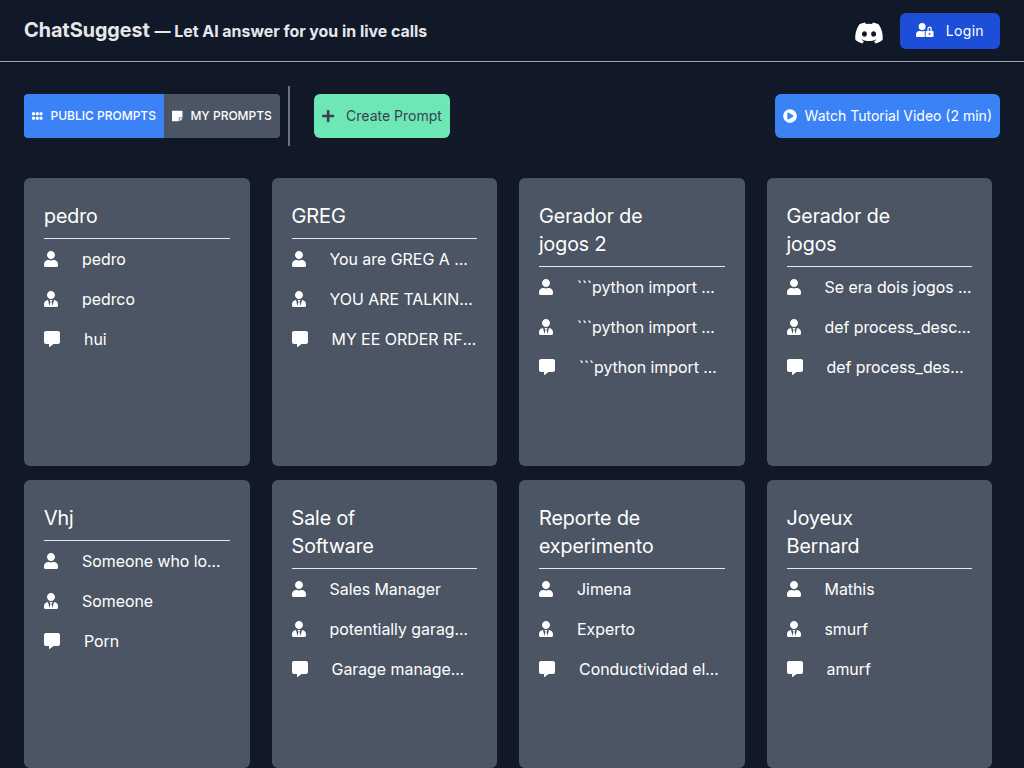Select the 'You are GREG A ...' text
This screenshot has height=768, width=1024.
[398, 259]
